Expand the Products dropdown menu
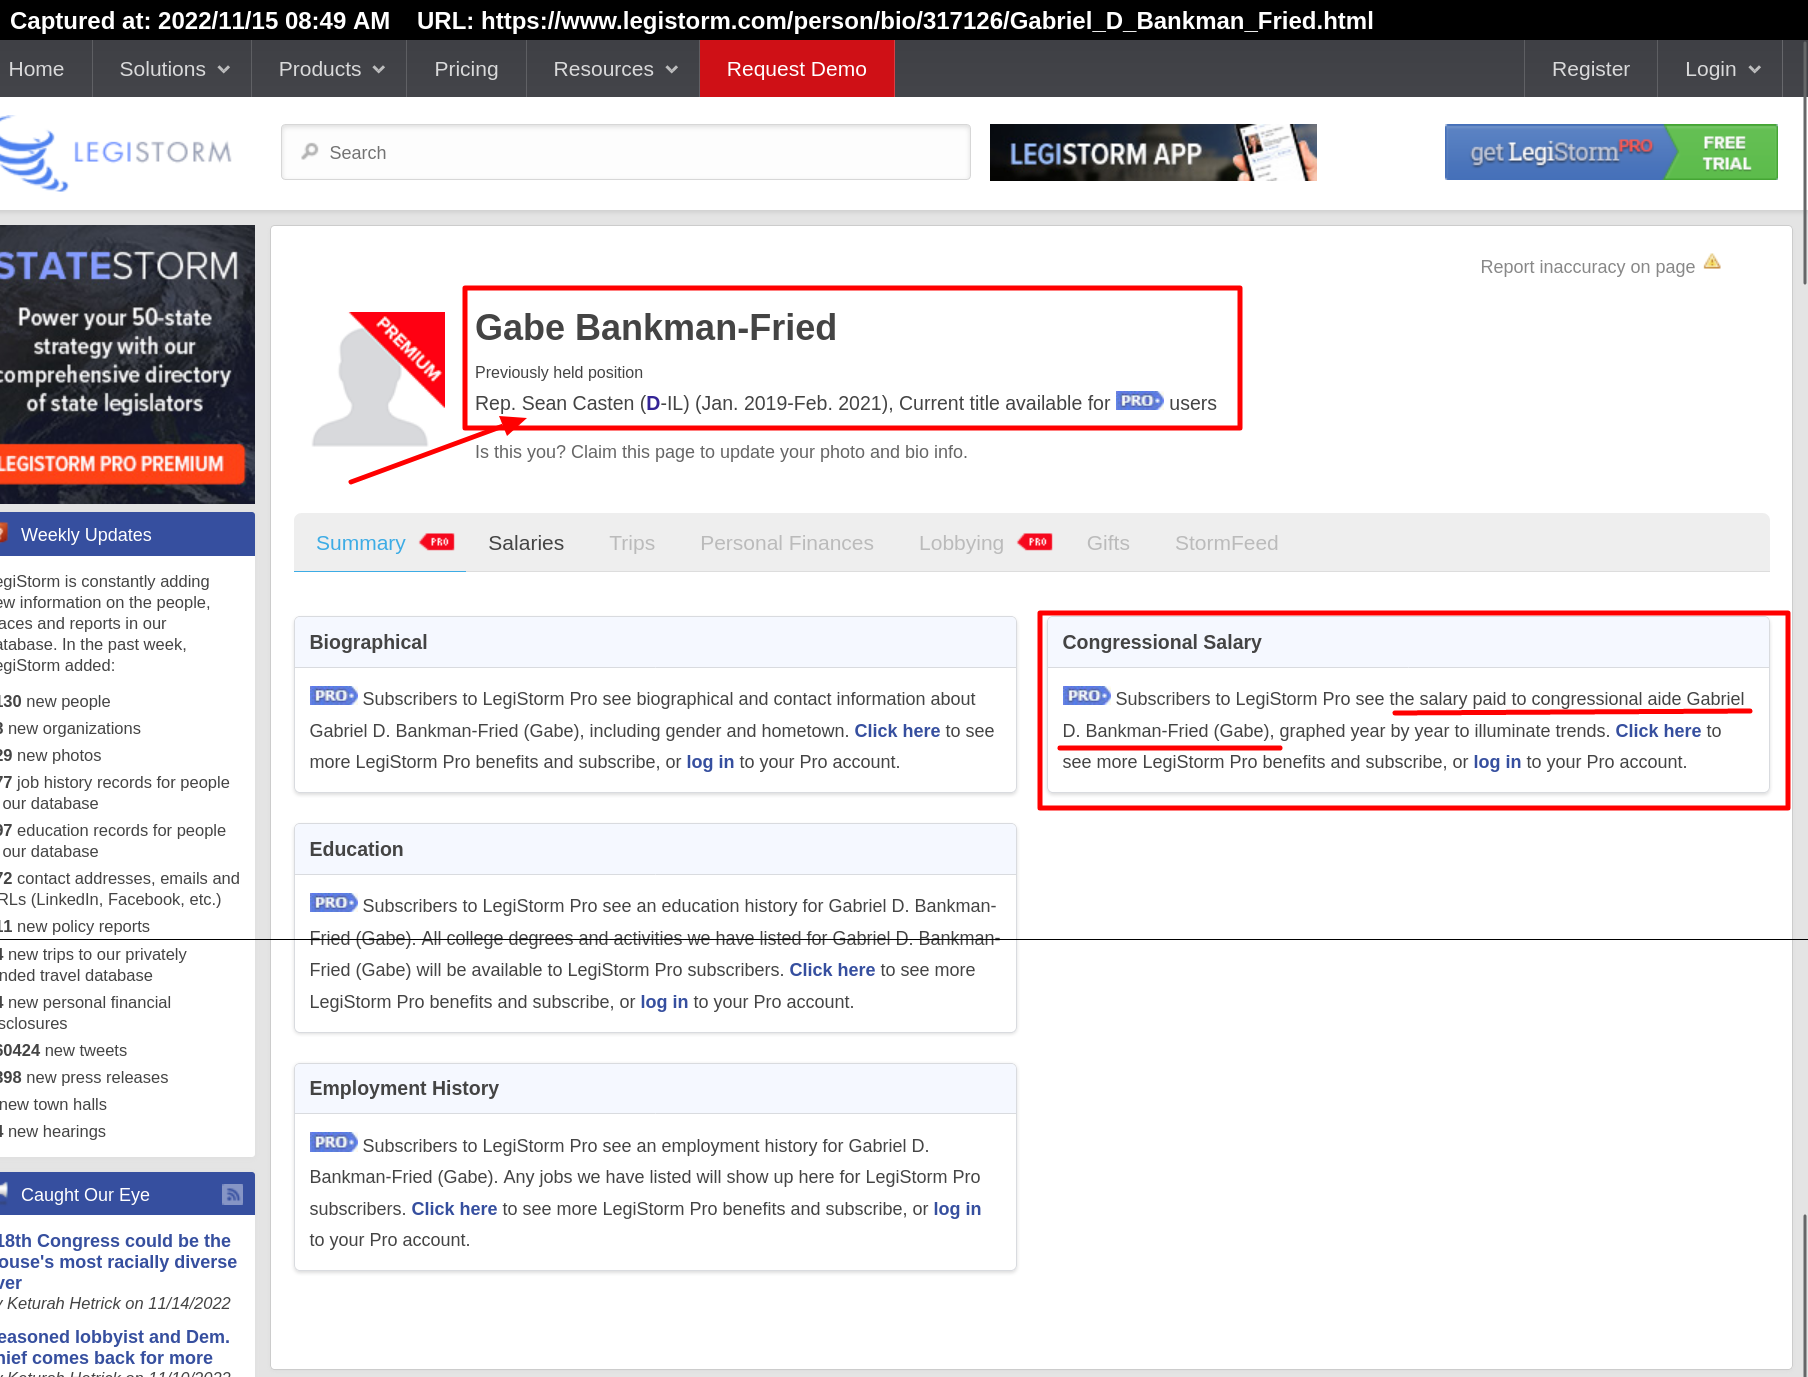 (331, 69)
